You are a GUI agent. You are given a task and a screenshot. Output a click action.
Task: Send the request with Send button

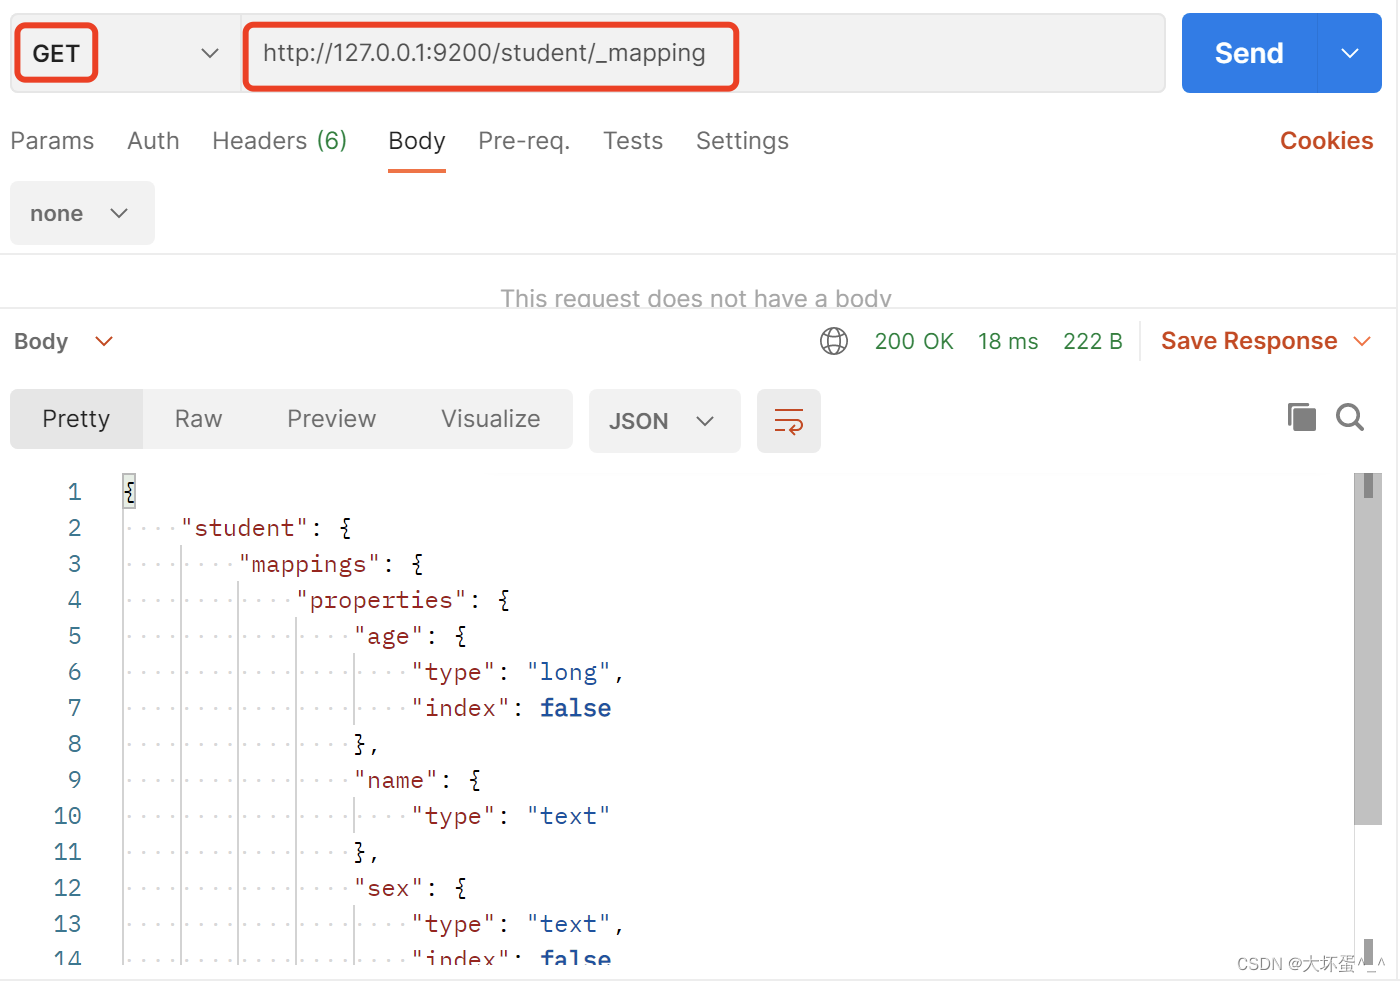point(1249,53)
